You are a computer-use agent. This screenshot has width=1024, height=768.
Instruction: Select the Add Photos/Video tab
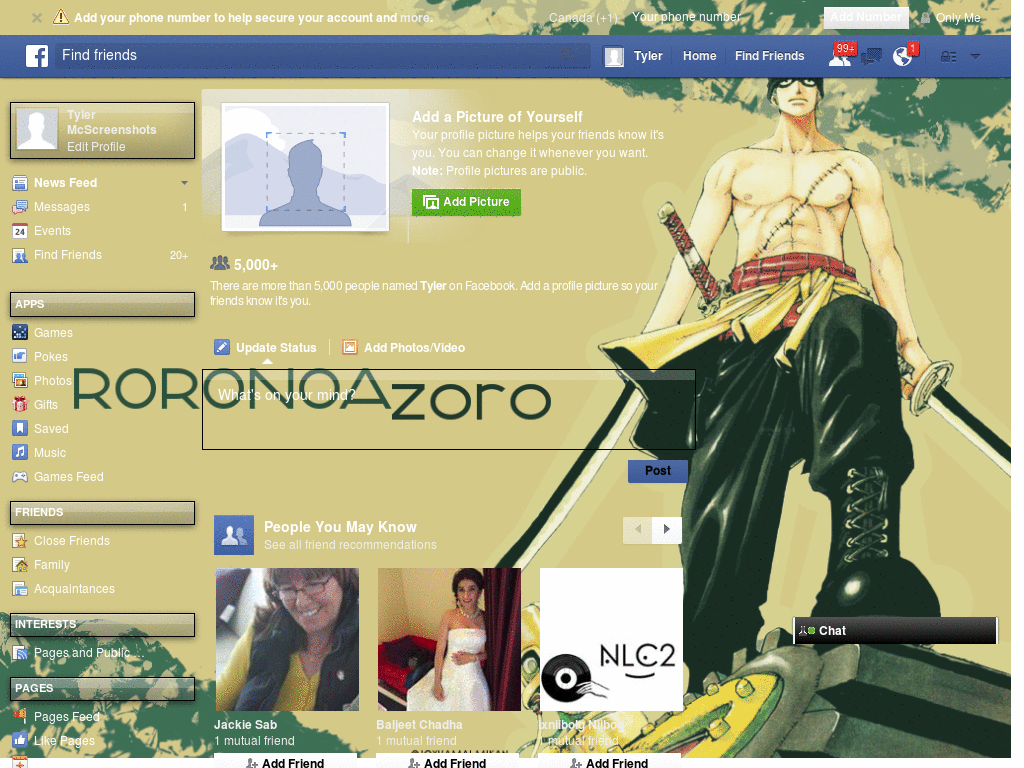click(x=404, y=348)
